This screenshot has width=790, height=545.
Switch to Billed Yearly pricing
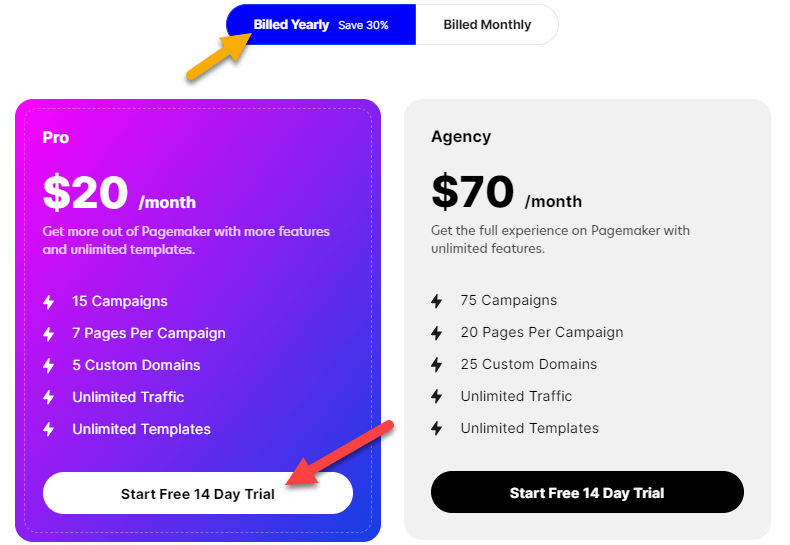click(x=321, y=25)
